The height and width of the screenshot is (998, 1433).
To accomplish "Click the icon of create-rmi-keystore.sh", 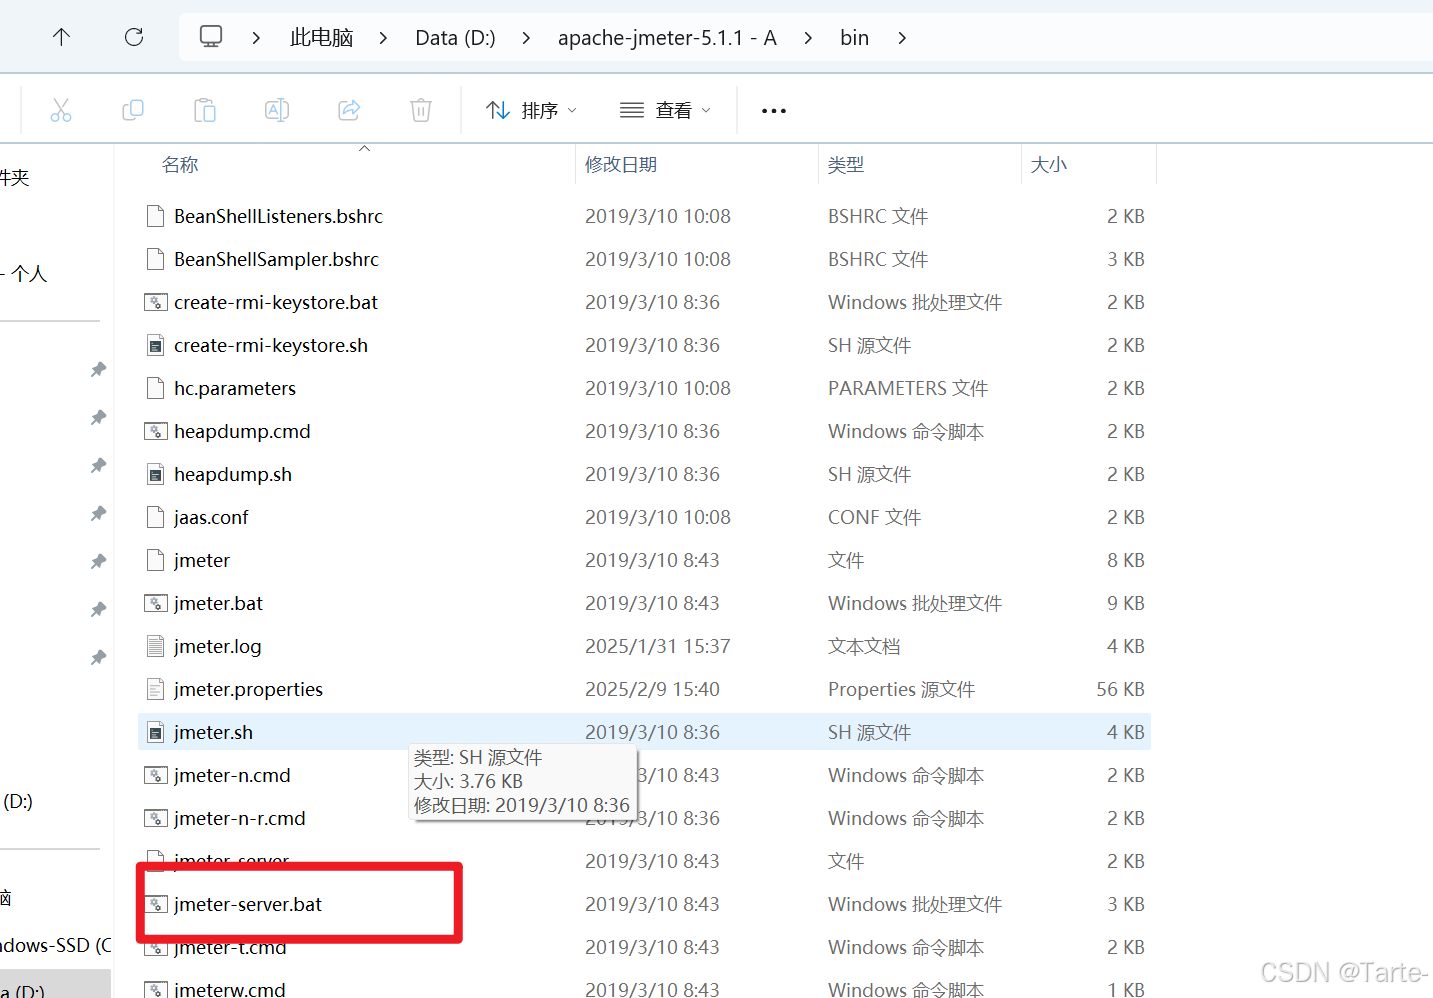I will point(155,345).
